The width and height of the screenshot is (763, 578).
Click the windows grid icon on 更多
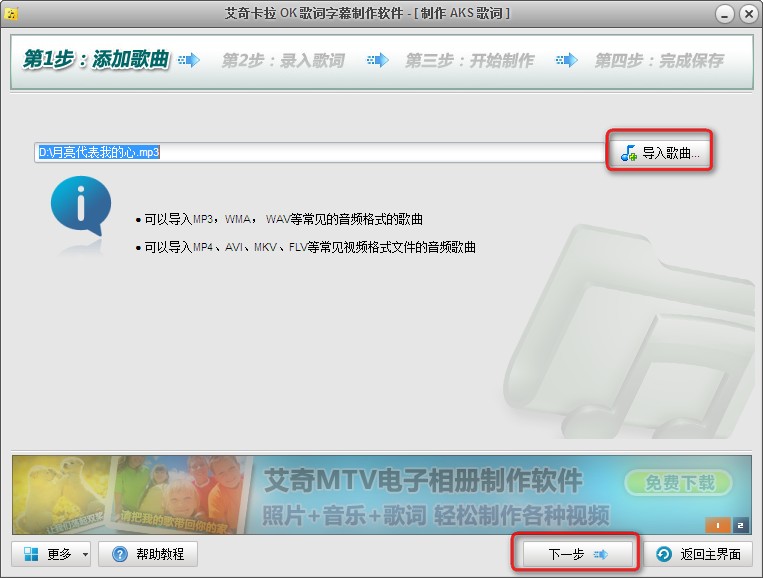[31, 554]
